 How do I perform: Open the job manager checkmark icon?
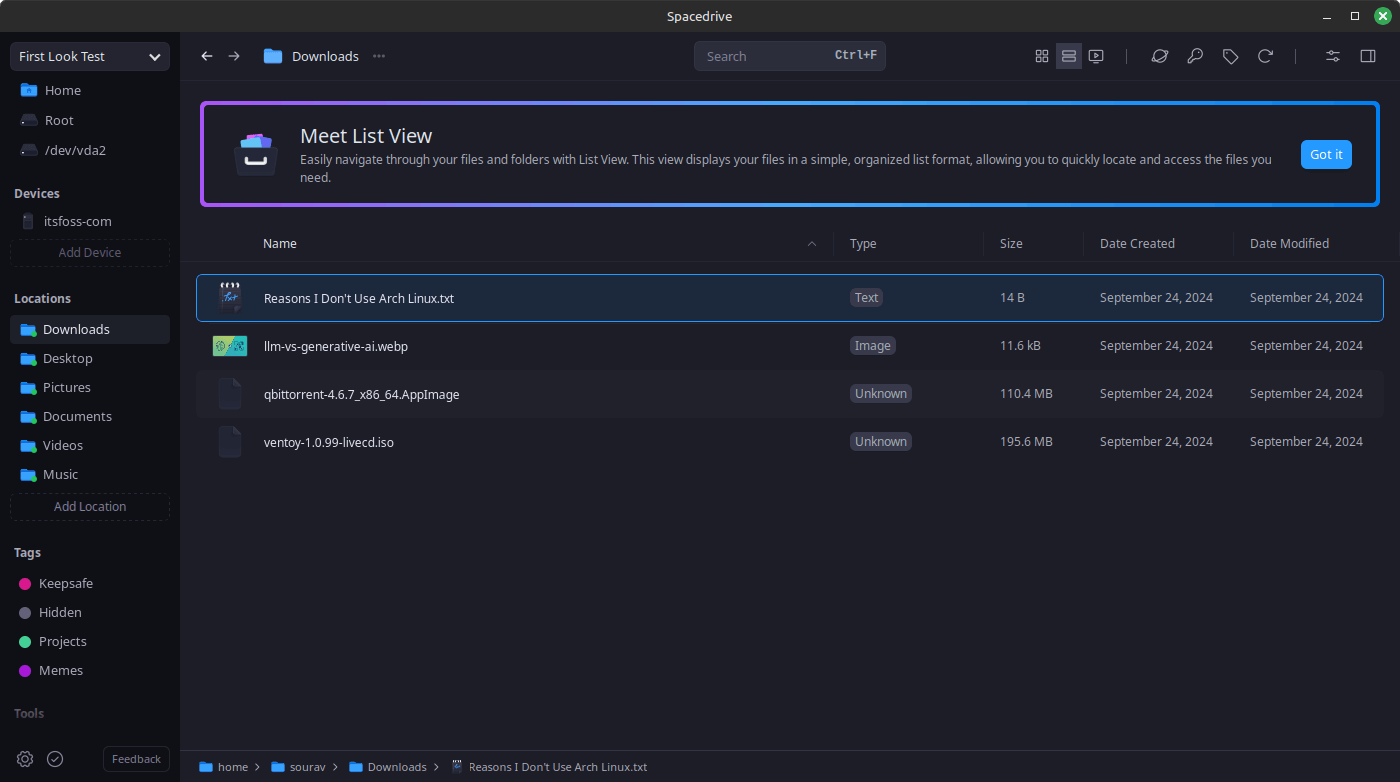tap(55, 759)
